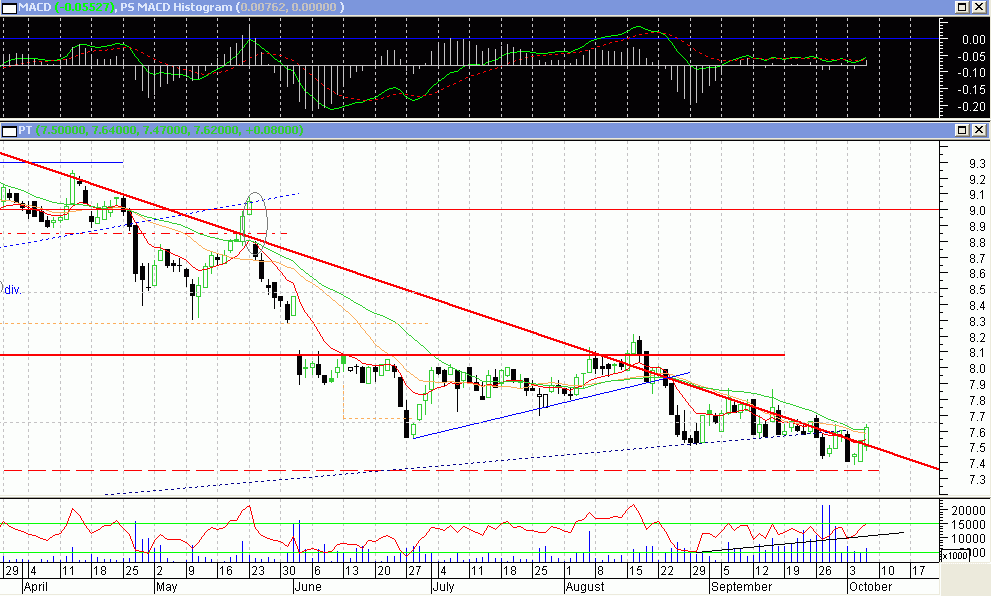Click the August month label
Screen dimensions: 991x596
pos(585,587)
